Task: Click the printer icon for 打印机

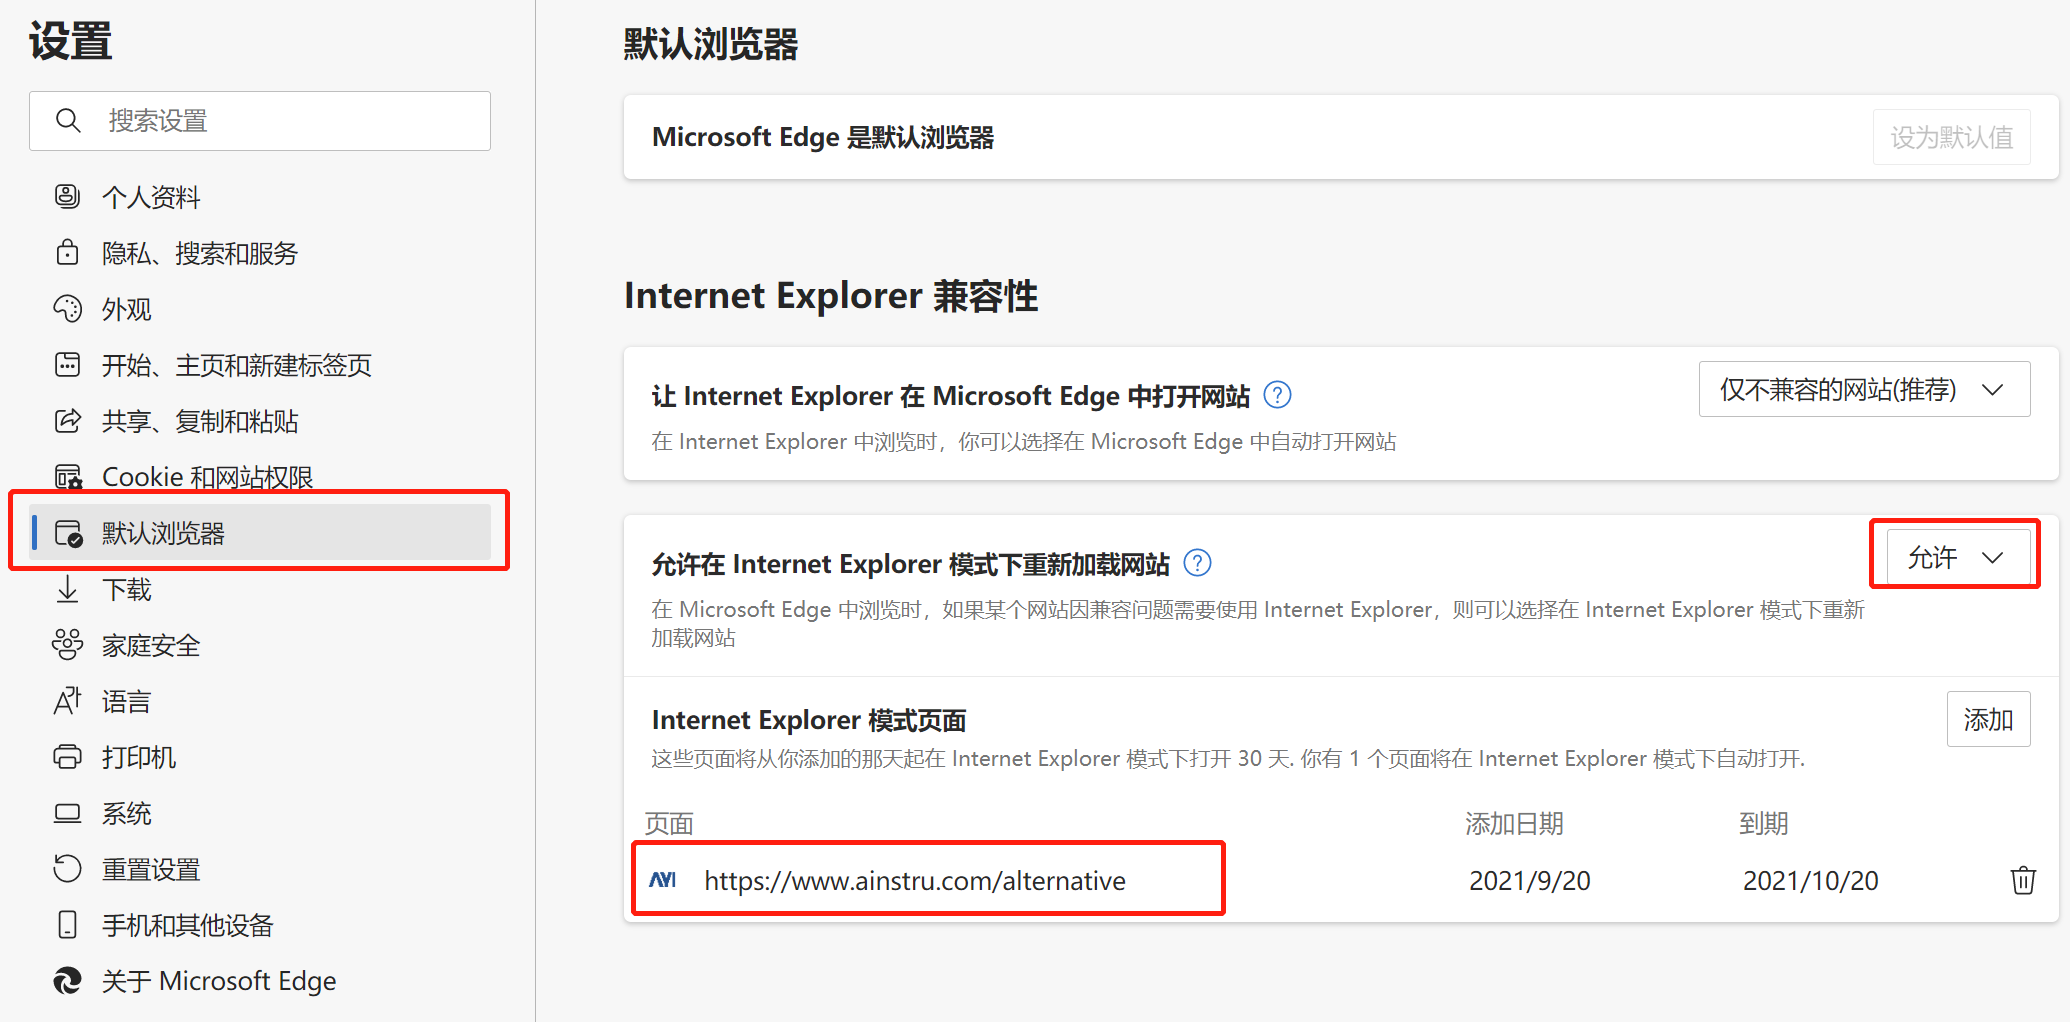Action: pyautogui.click(x=67, y=757)
